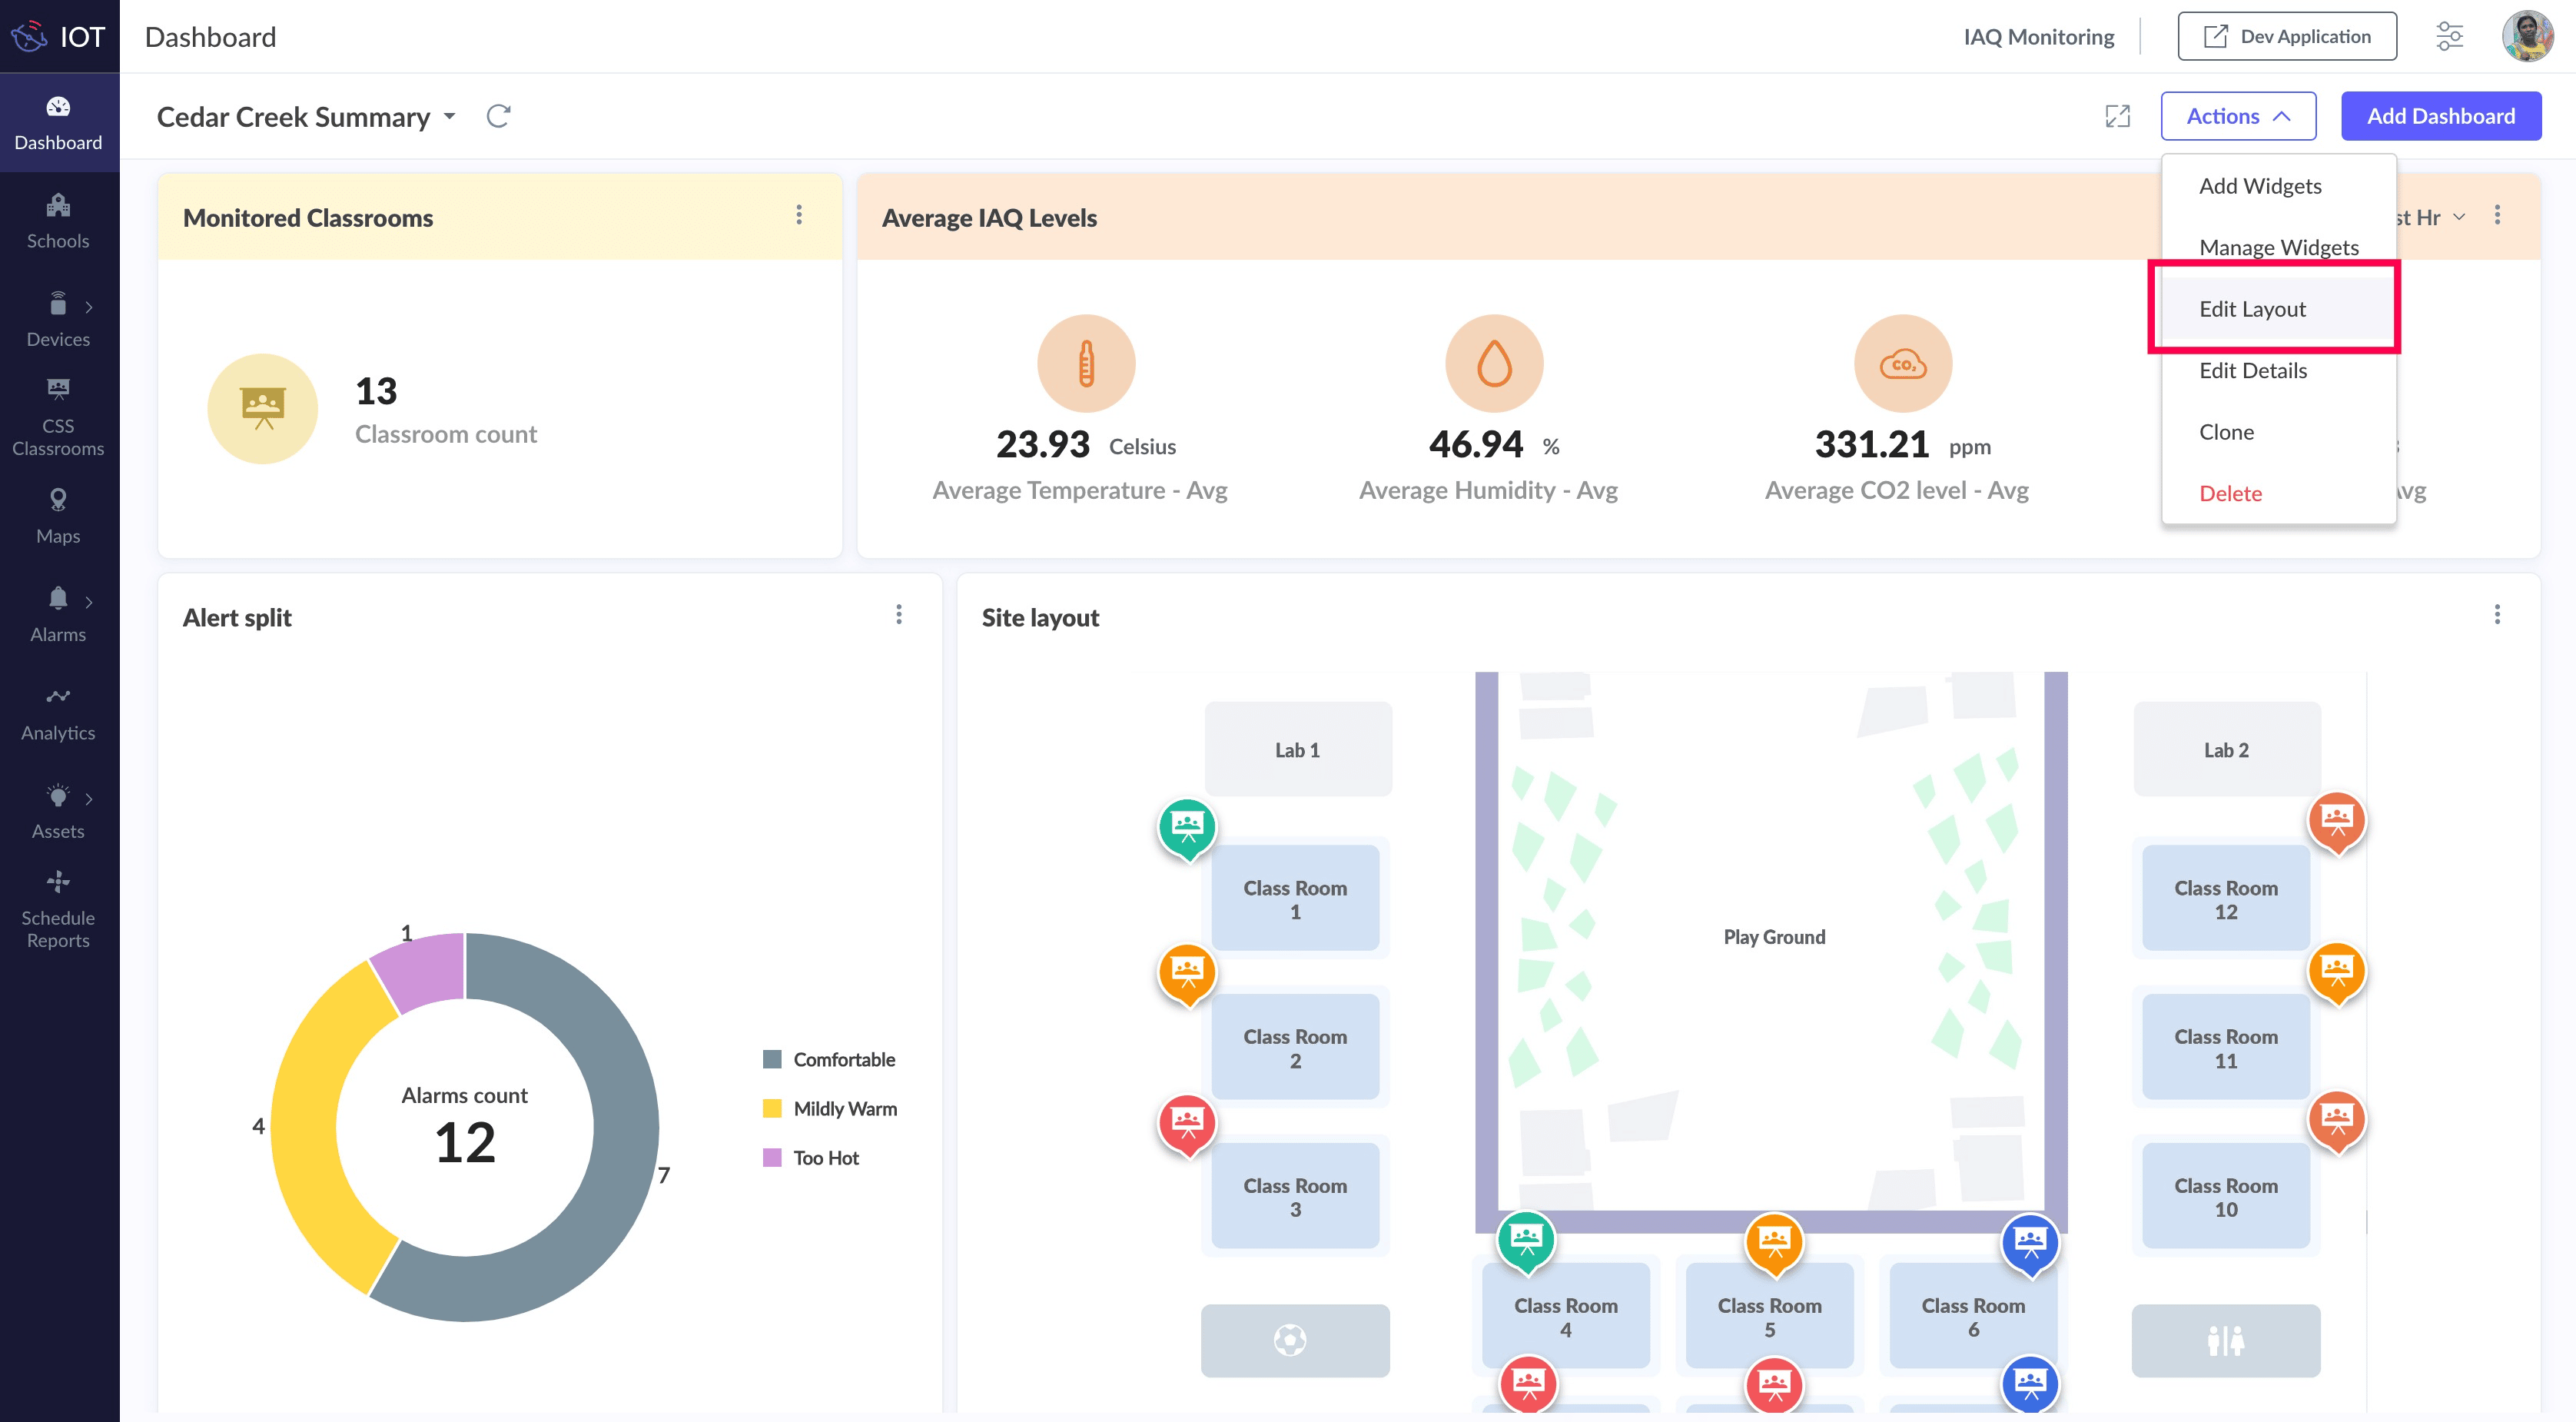
Task: Collapse the Actions dropdown menu
Action: tap(2237, 116)
